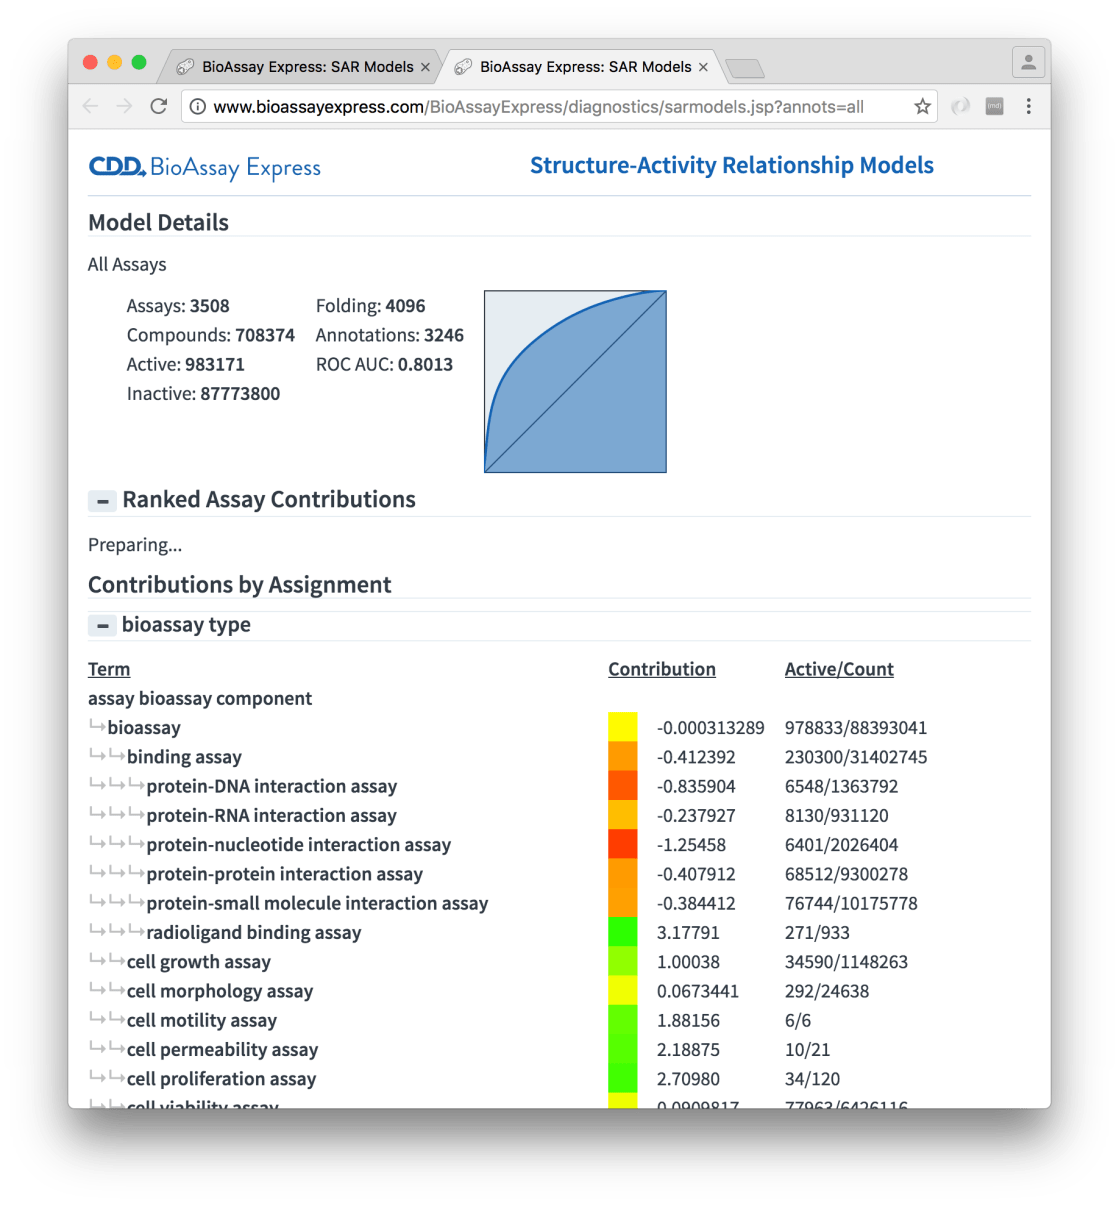1119x1206 pixels.
Task: Collapse the Ranked Assay Contributions section
Action: [x=102, y=501]
